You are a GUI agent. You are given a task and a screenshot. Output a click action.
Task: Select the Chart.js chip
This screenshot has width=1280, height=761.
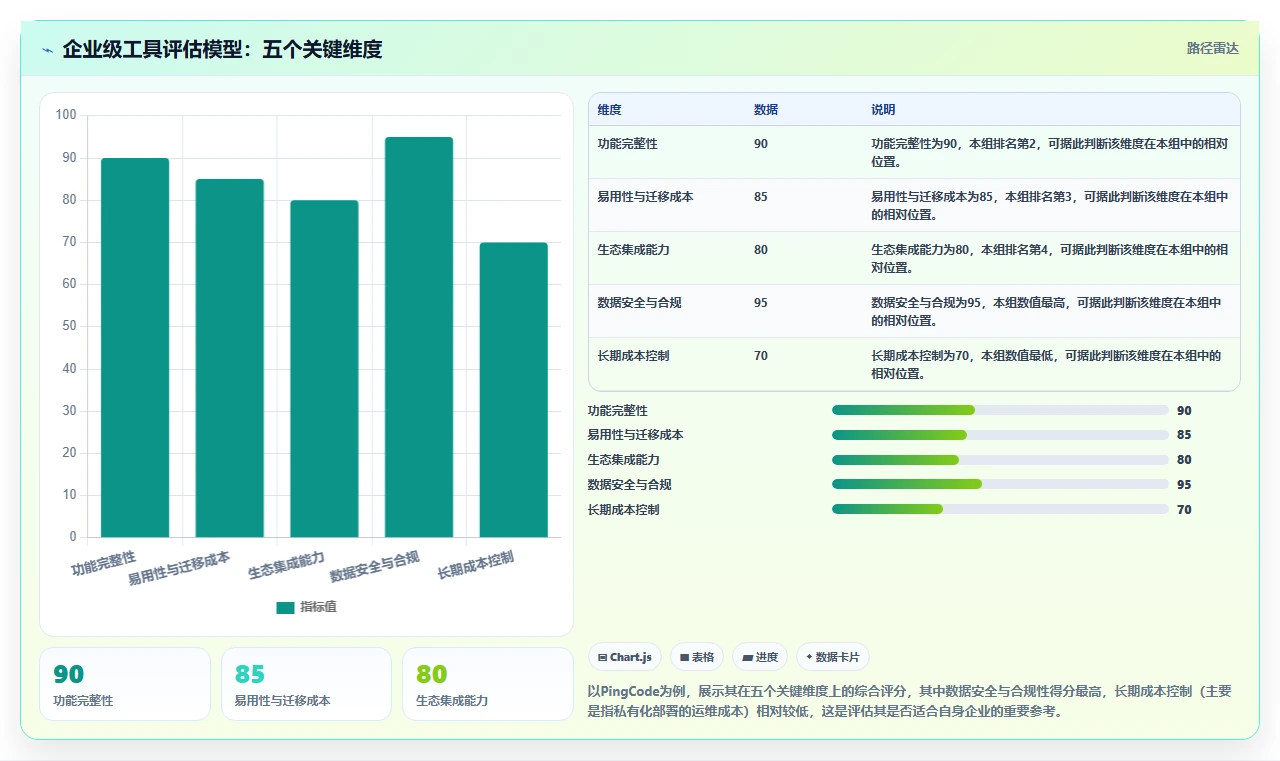(x=625, y=657)
